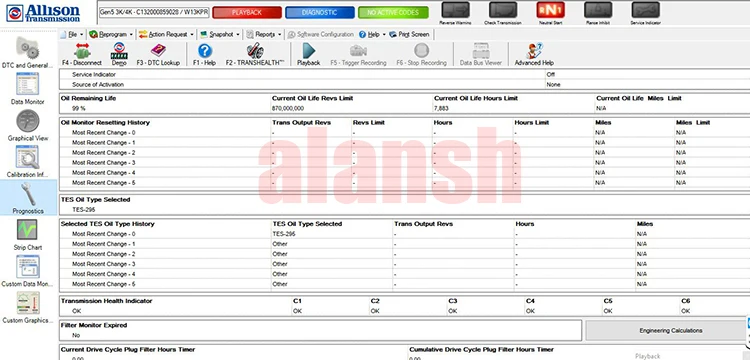Click Check Transmission indicator icon
The image size is (750, 360).
click(503, 10)
